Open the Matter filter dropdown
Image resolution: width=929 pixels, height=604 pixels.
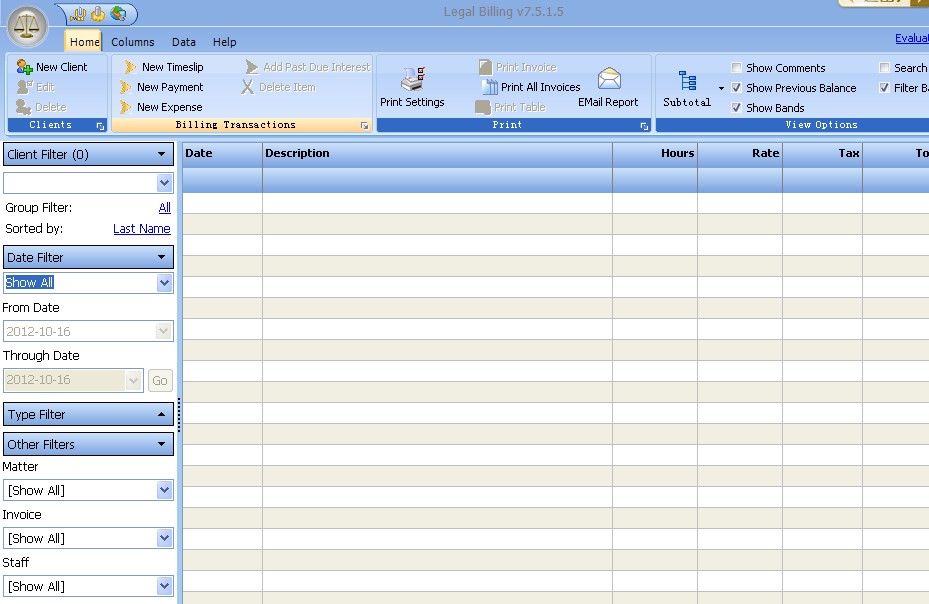[165, 490]
